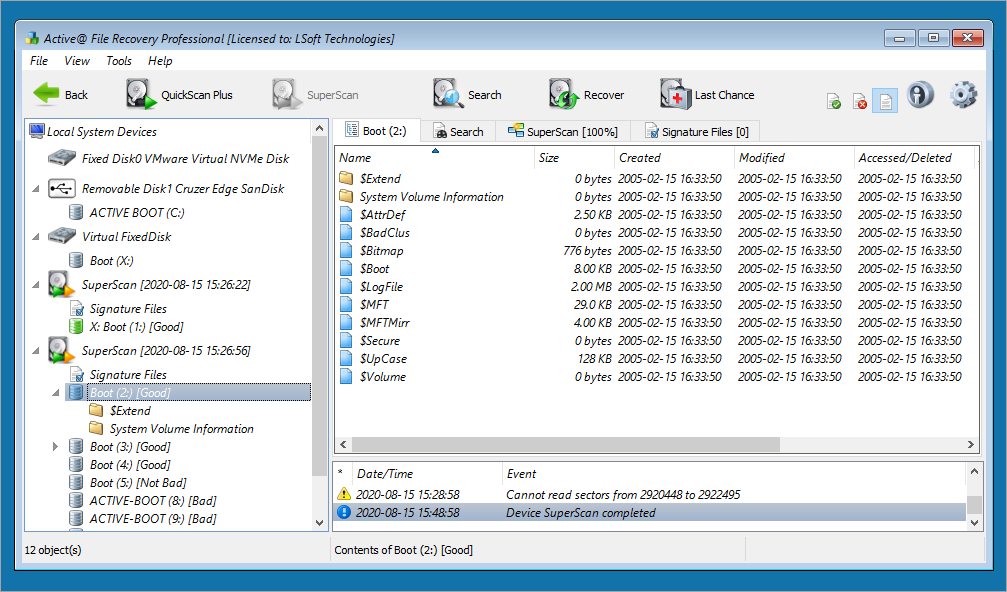Click the green-check document filter icon
The image size is (1007, 592).
coord(834,101)
